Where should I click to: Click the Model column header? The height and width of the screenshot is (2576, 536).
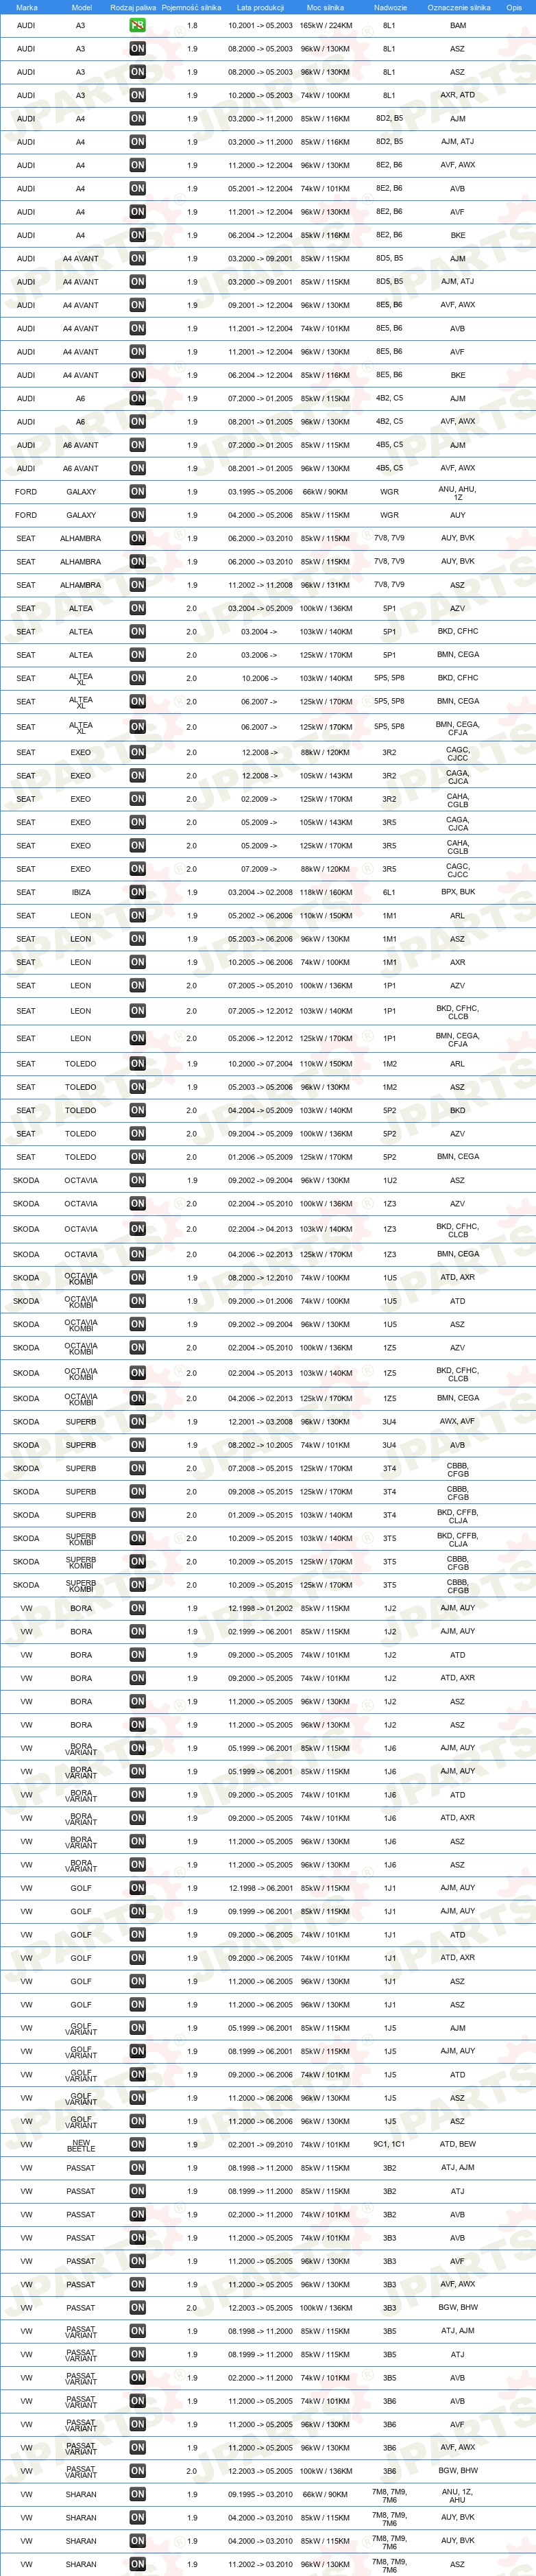82,7
